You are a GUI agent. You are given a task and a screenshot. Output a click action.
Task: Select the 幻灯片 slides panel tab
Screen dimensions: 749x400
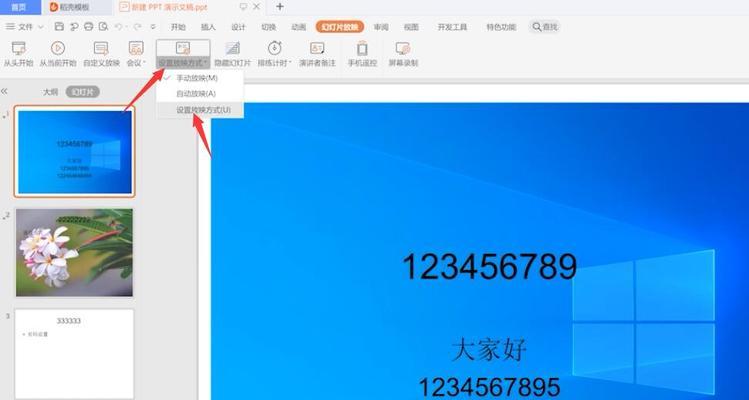[x=83, y=92]
